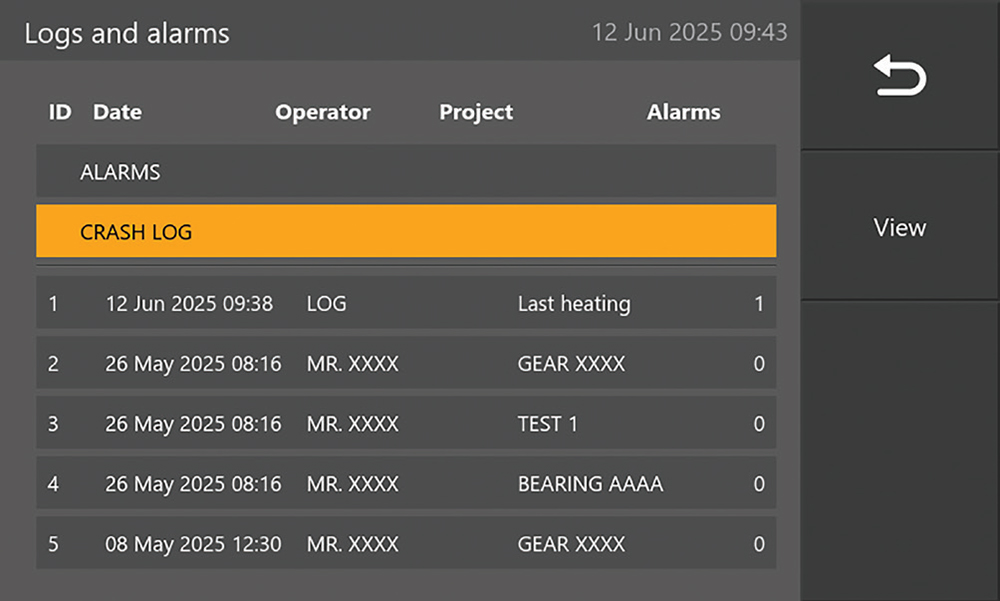This screenshot has width=1000, height=601.
Task: Click the back arrow icon
Action: click(x=900, y=77)
